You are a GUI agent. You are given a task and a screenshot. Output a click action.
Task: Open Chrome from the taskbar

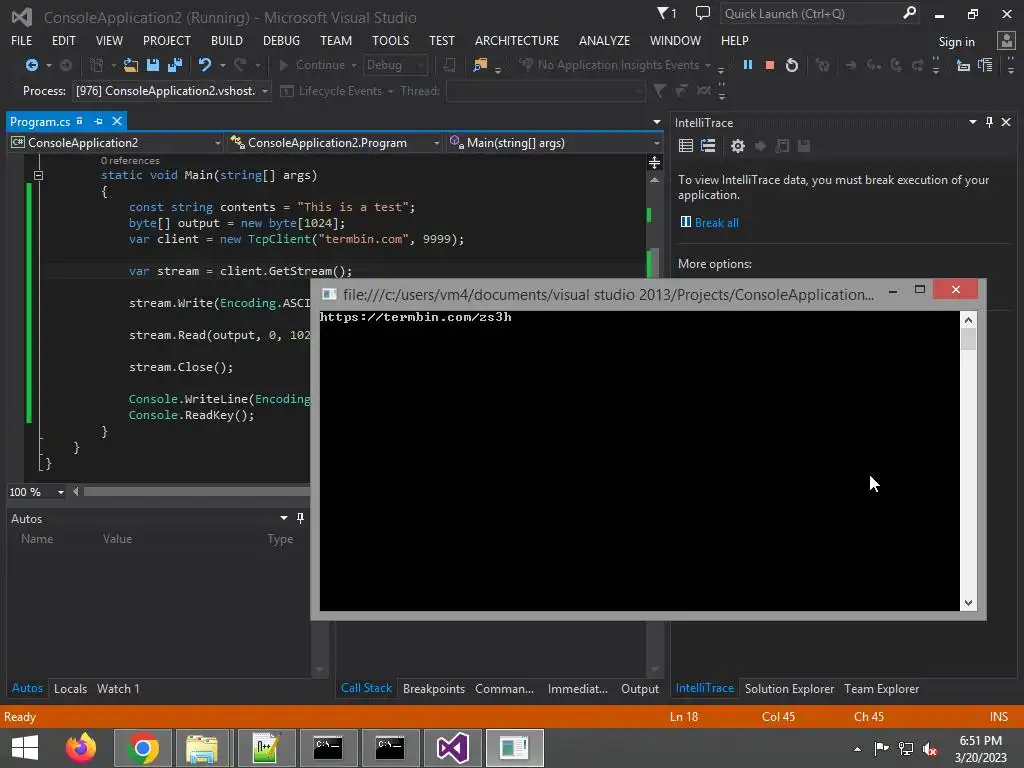click(x=143, y=748)
